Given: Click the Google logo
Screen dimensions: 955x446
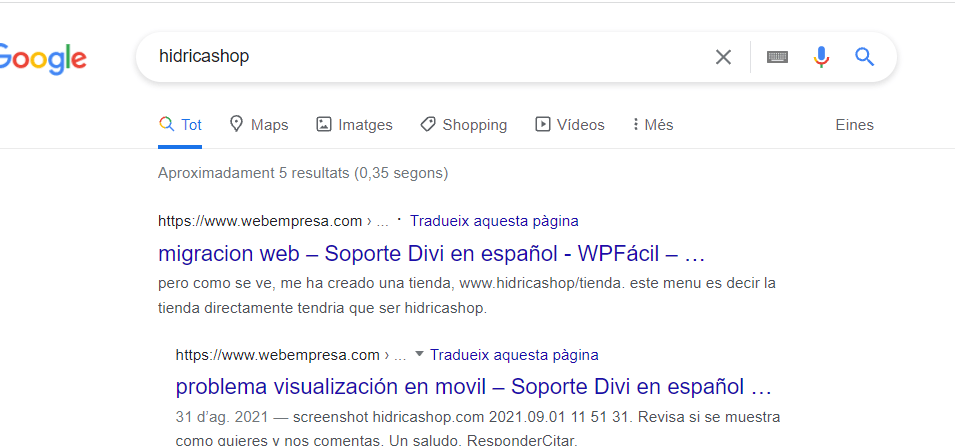Looking at the screenshot, I should (43, 59).
